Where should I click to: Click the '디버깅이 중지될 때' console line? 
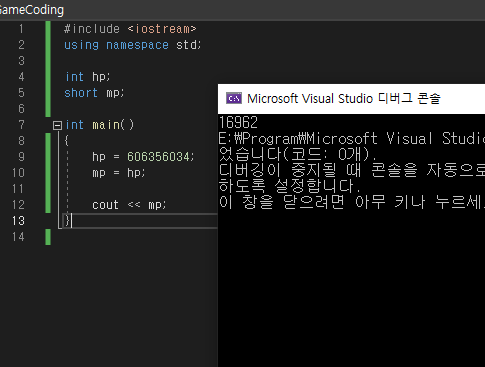[352, 170]
